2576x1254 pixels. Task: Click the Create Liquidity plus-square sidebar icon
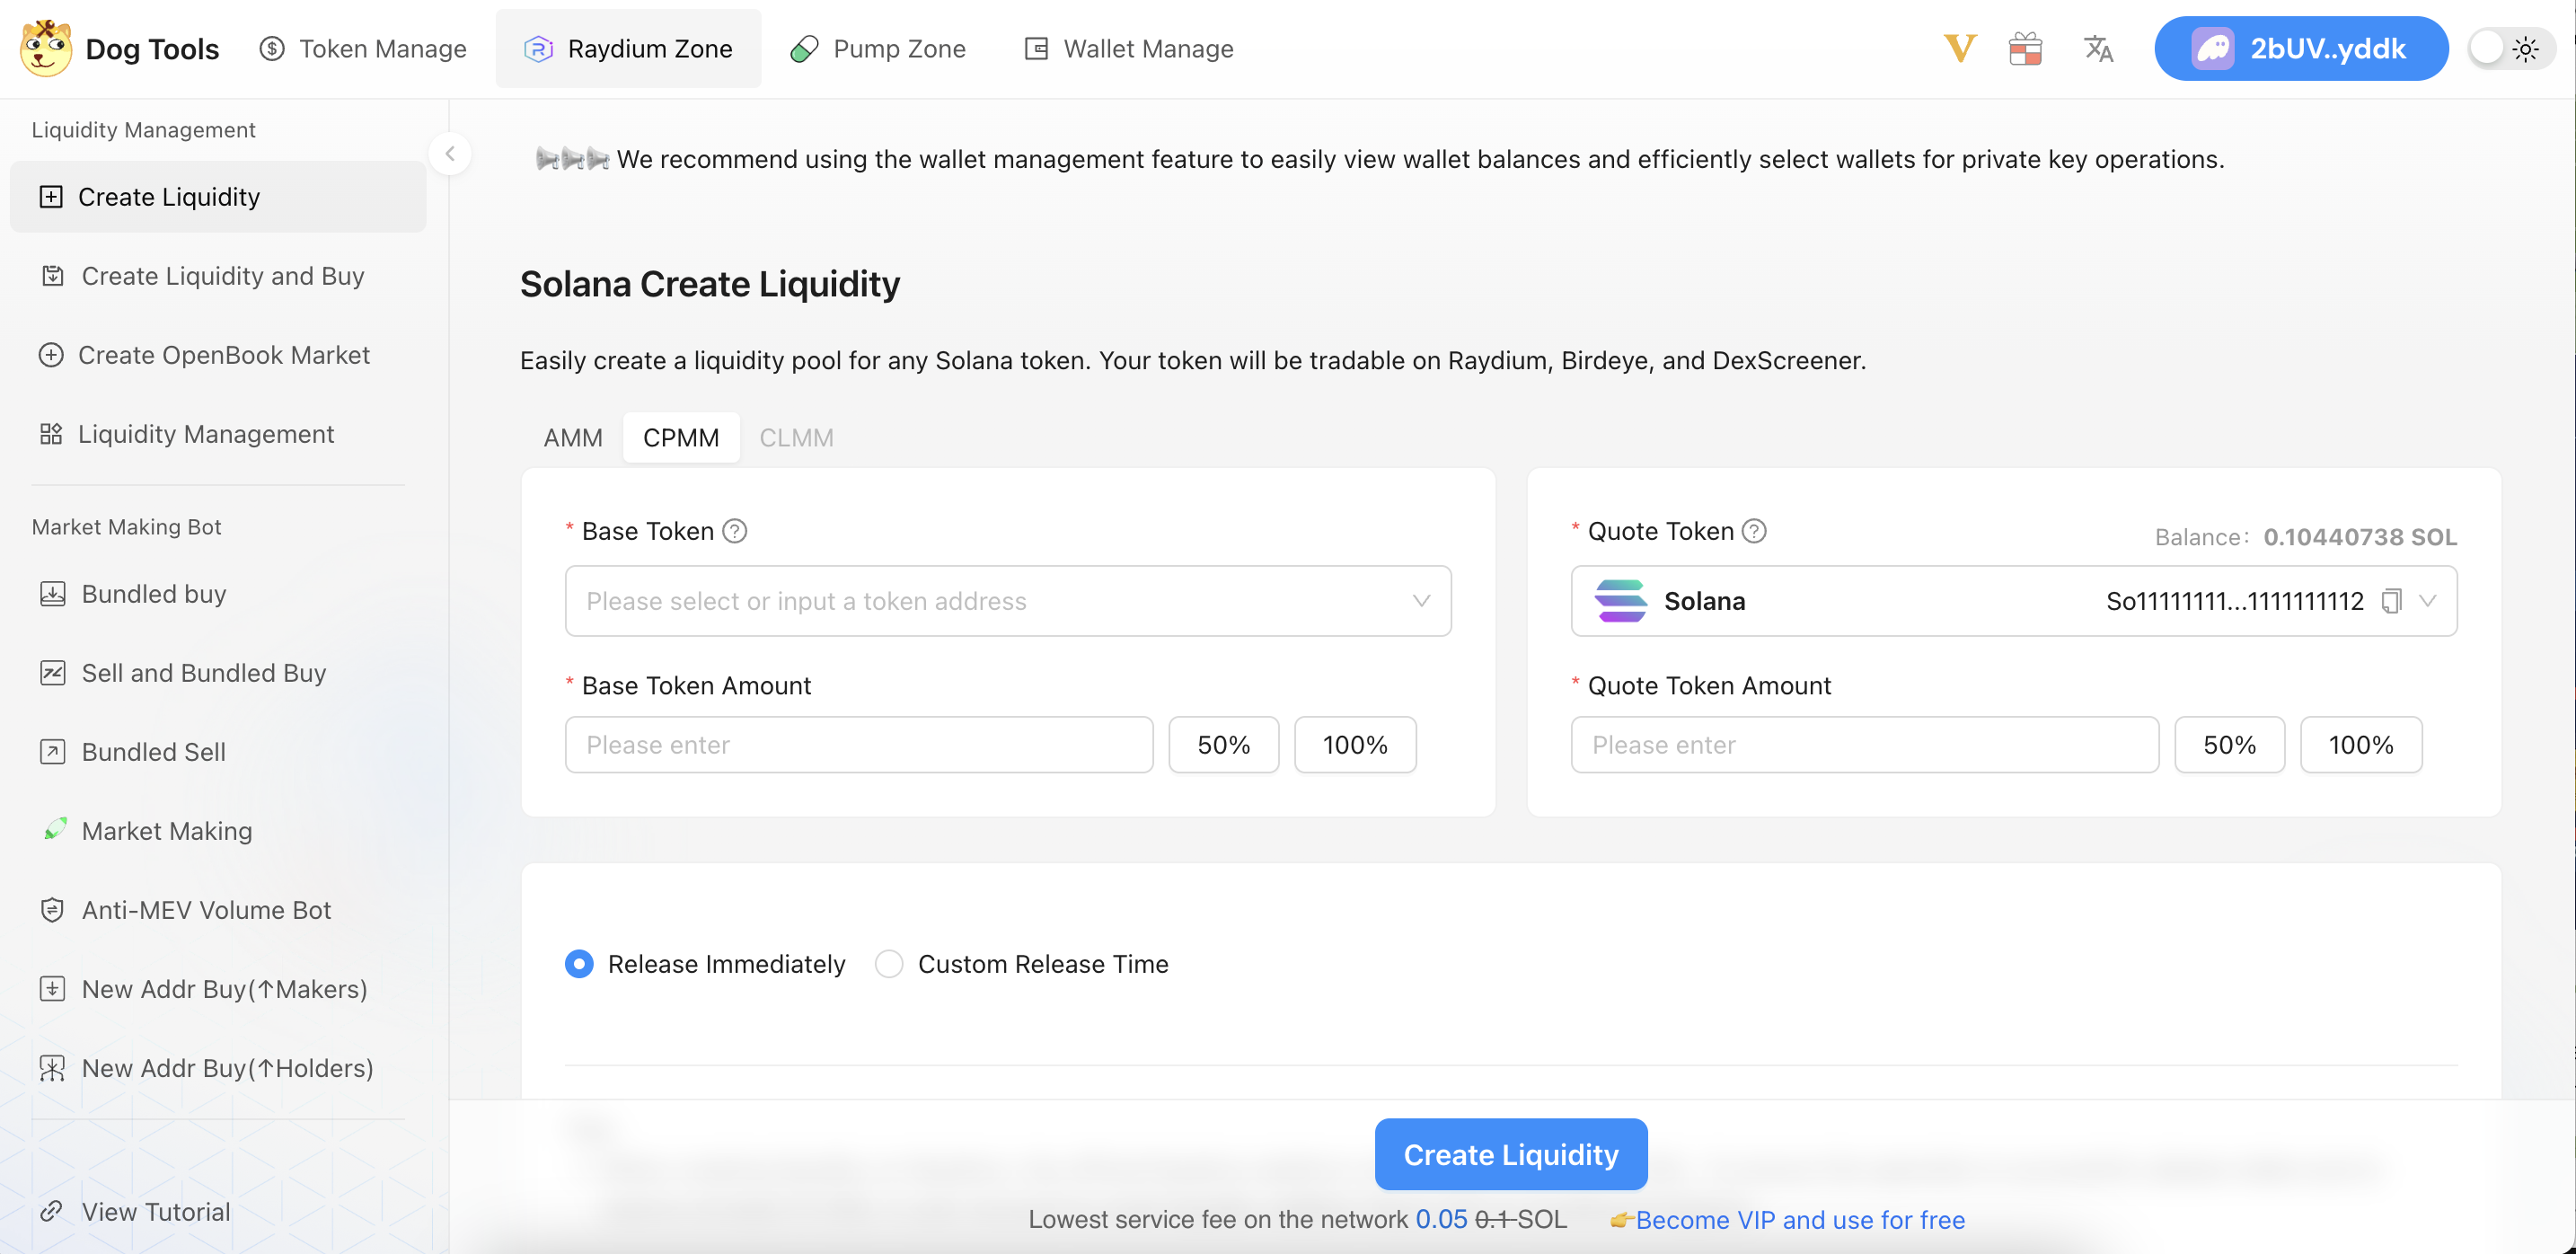pos(51,197)
